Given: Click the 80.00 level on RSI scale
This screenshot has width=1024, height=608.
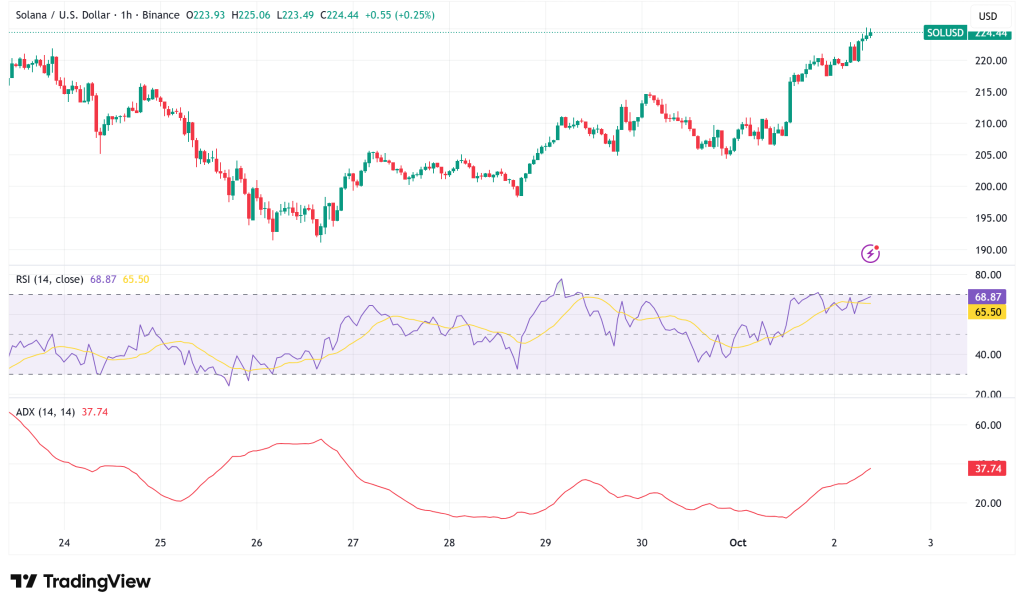Looking at the screenshot, I should (988, 275).
